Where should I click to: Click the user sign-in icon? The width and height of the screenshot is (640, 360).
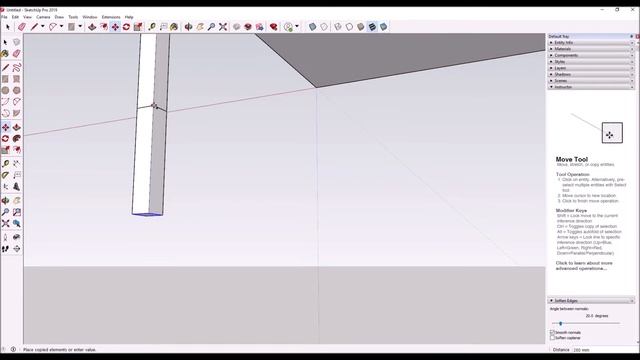[288, 27]
